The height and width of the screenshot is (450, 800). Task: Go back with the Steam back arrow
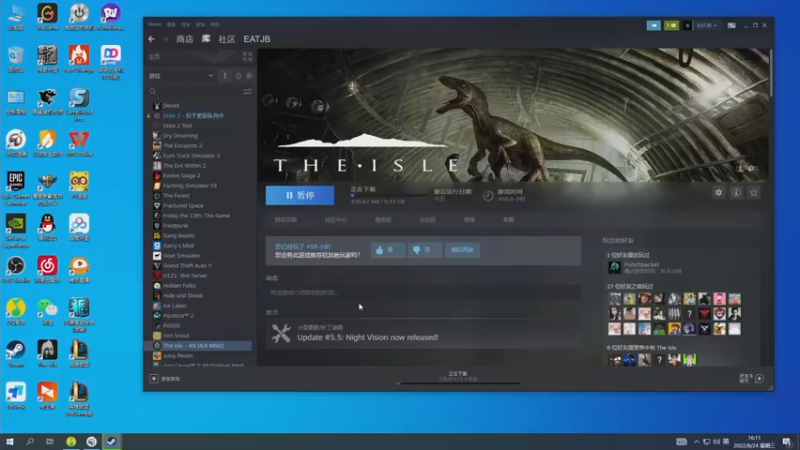point(152,39)
